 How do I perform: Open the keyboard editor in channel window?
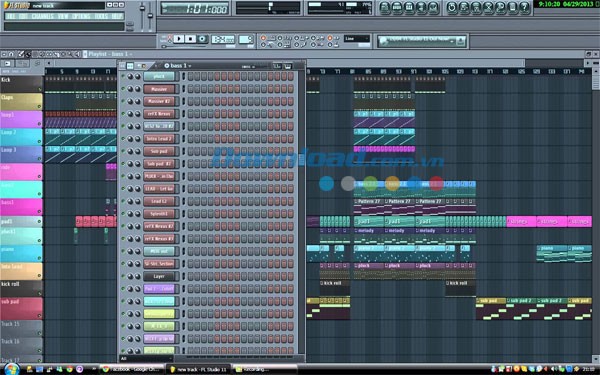point(288,66)
